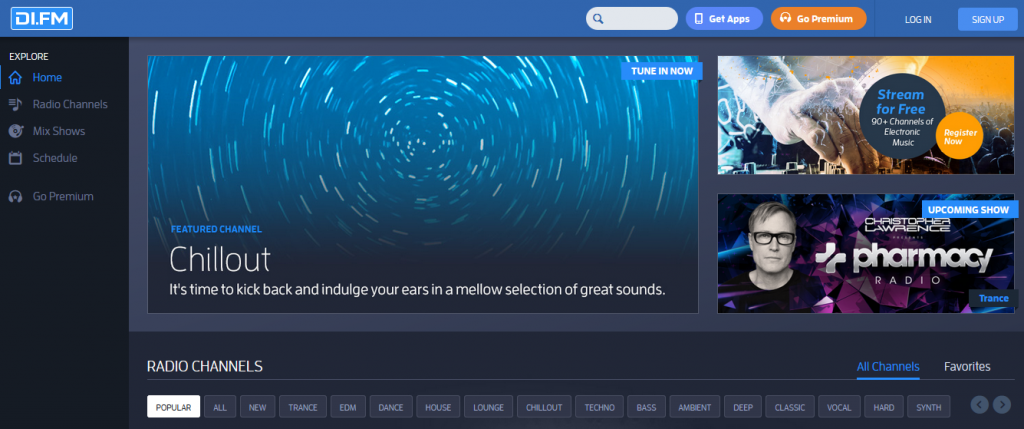This screenshot has width=1024, height=429.
Task: Select BASS channel filter
Action: coord(647,407)
